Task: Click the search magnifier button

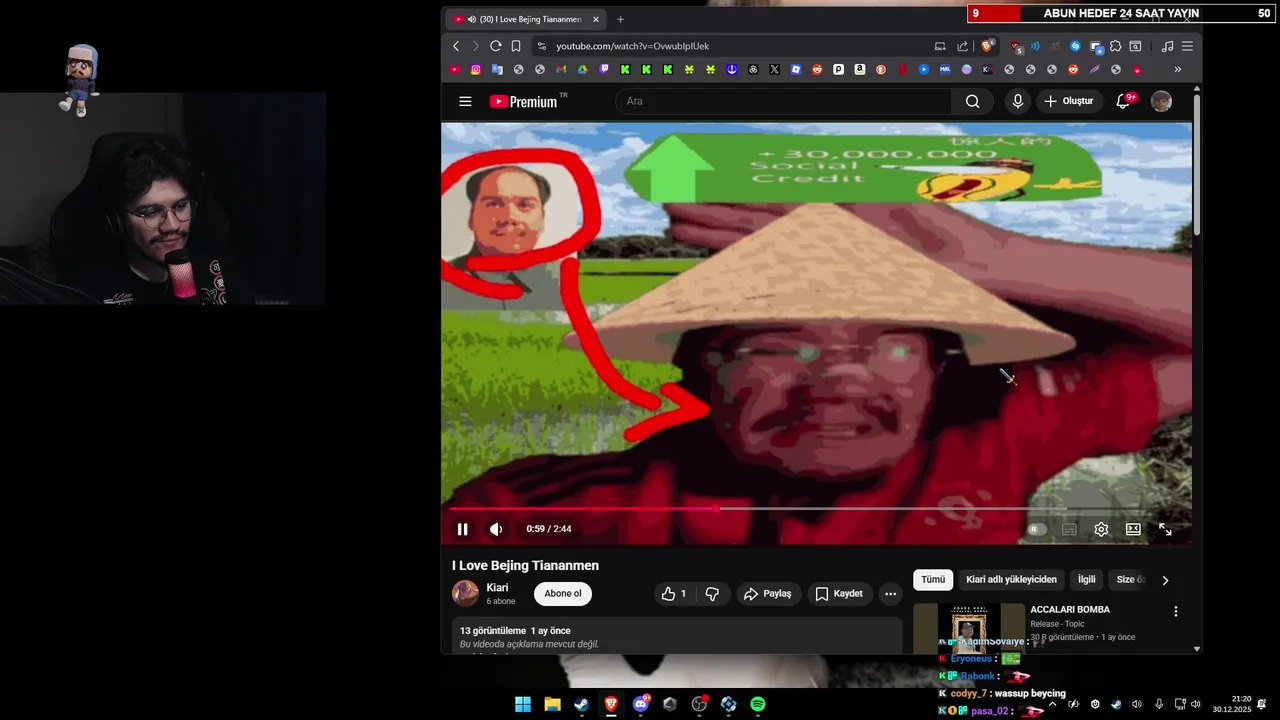Action: [973, 101]
